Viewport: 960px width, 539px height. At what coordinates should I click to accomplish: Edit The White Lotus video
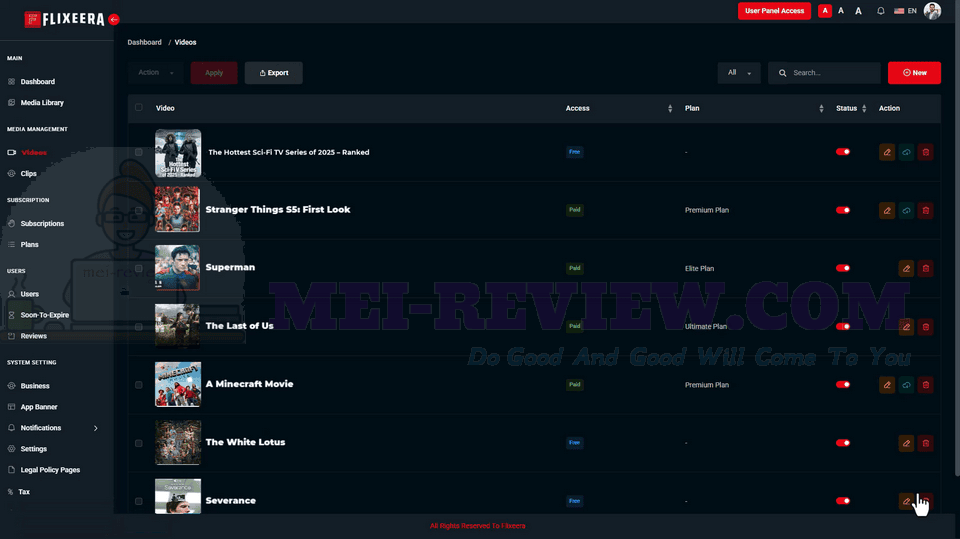click(x=906, y=443)
